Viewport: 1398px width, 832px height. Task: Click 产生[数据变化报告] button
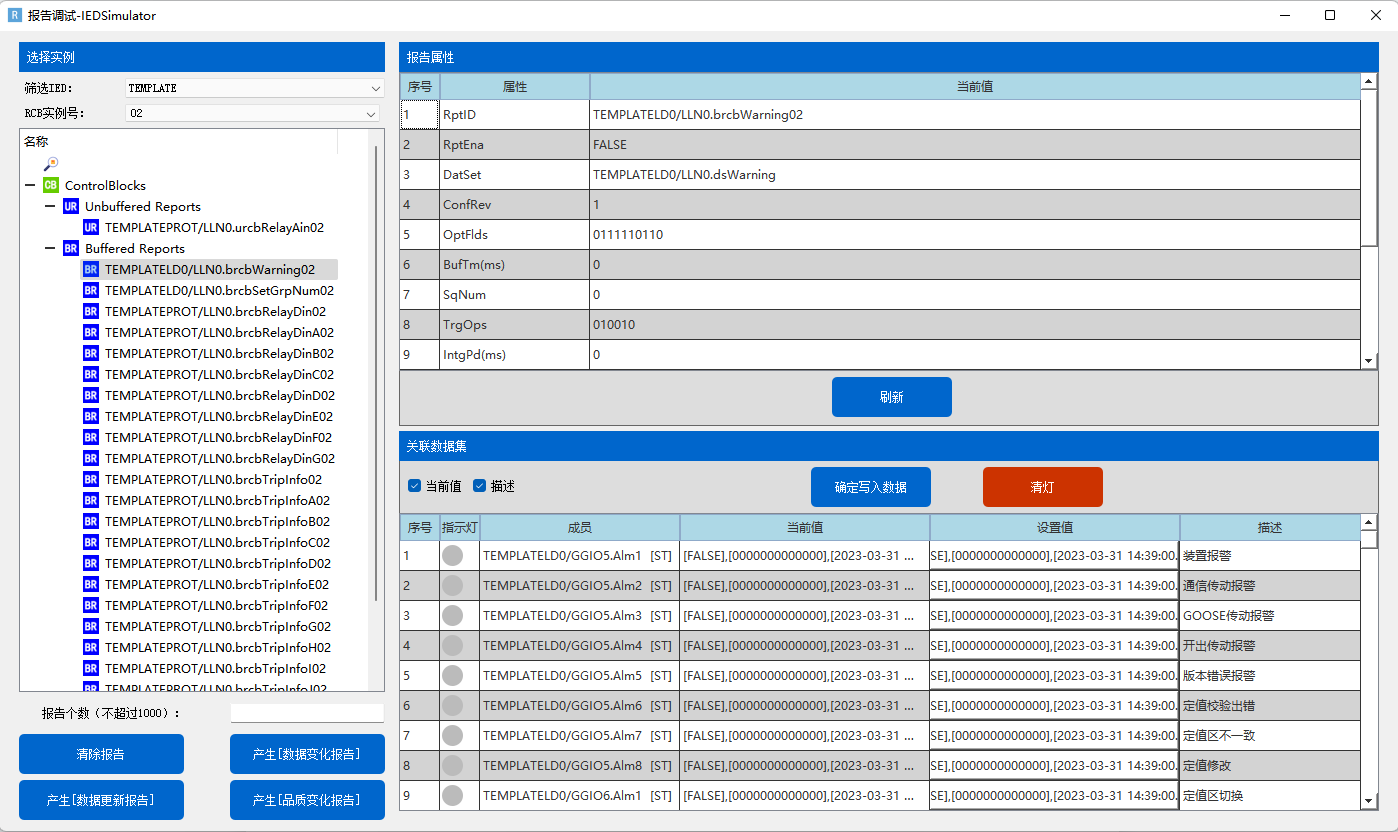coord(307,754)
